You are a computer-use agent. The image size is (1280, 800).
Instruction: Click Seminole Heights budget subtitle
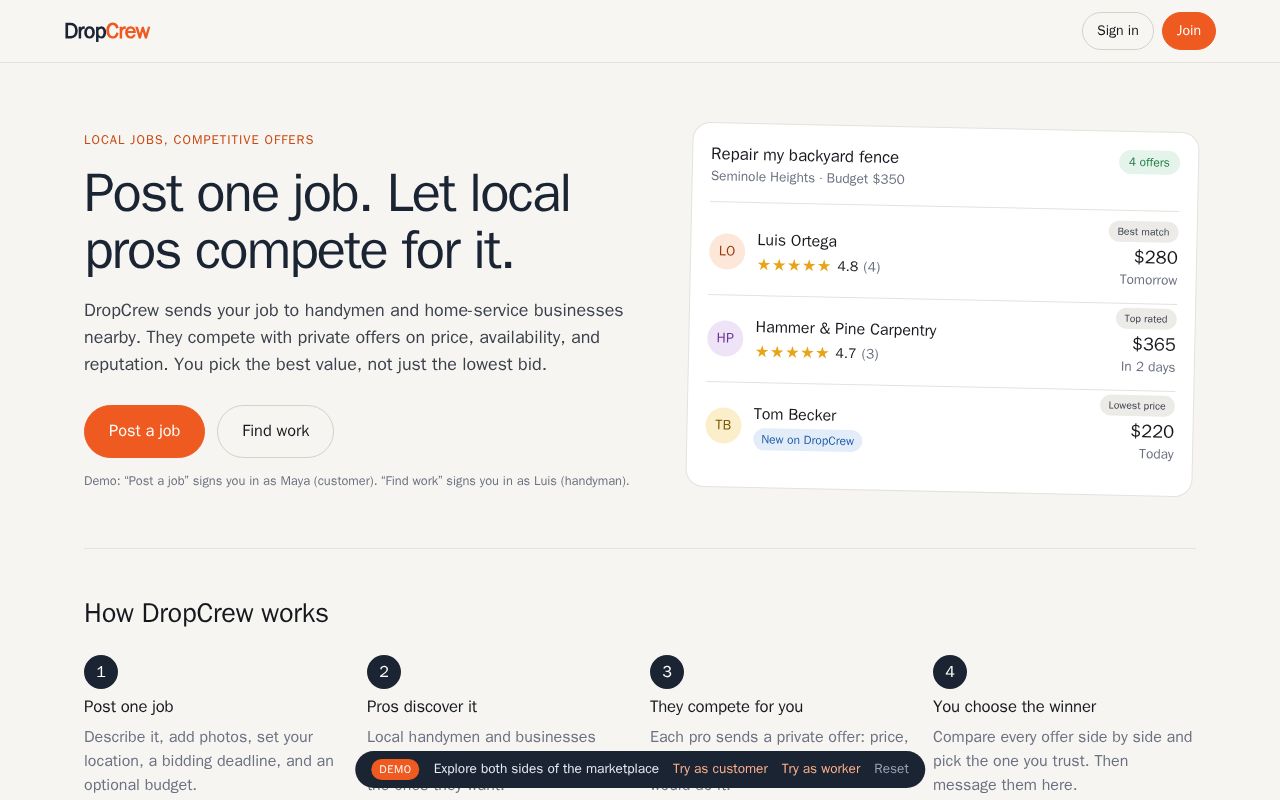(808, 178)
